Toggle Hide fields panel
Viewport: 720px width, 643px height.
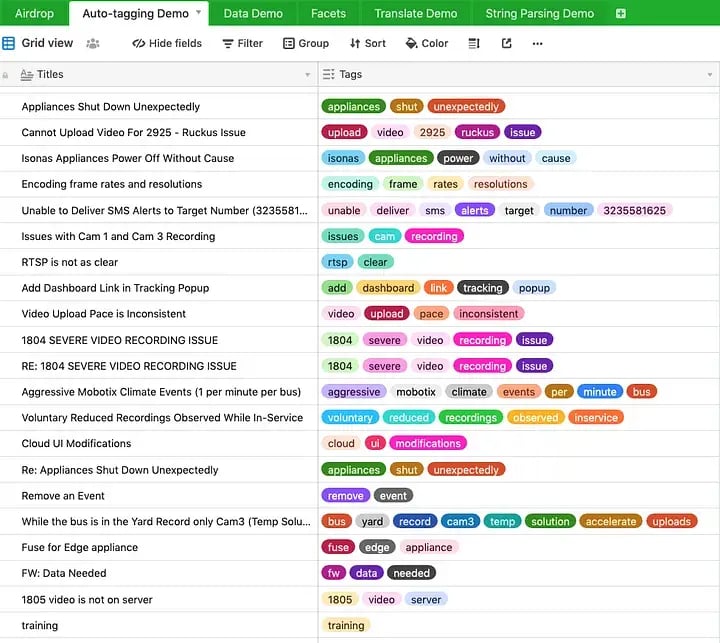[x=167, y=44]
